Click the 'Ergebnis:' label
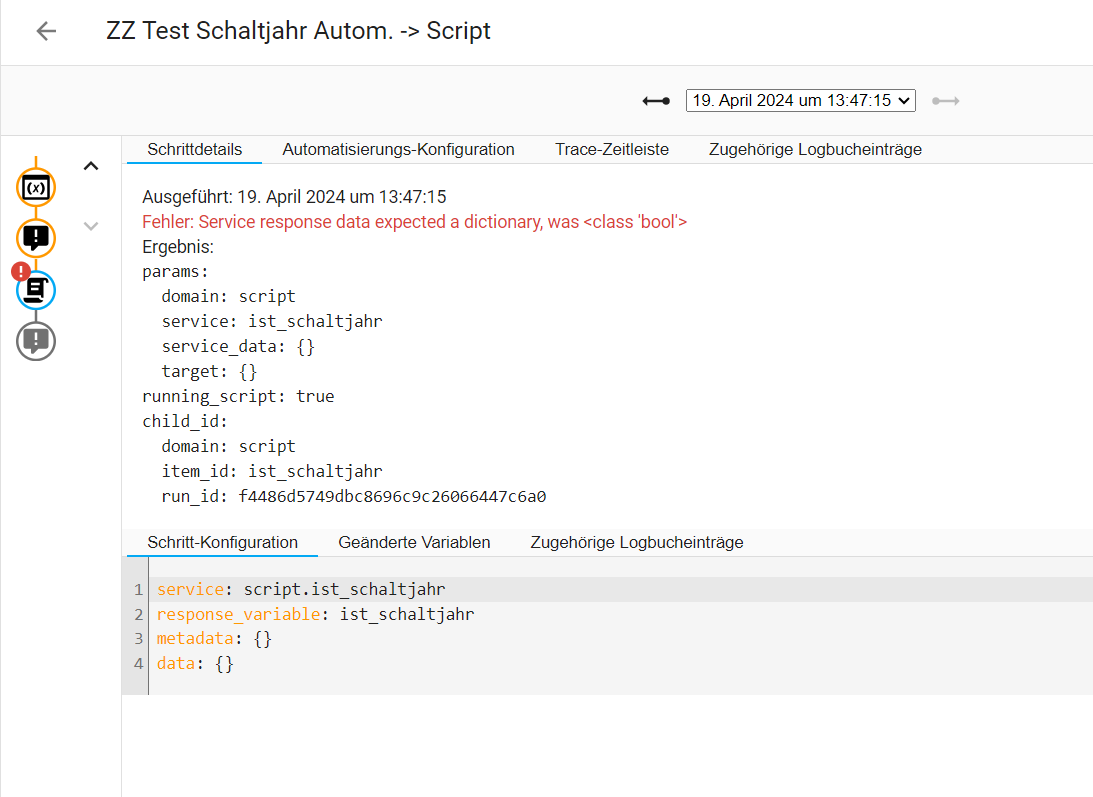This screenshot has height=797, width=1093. point(178,247)
